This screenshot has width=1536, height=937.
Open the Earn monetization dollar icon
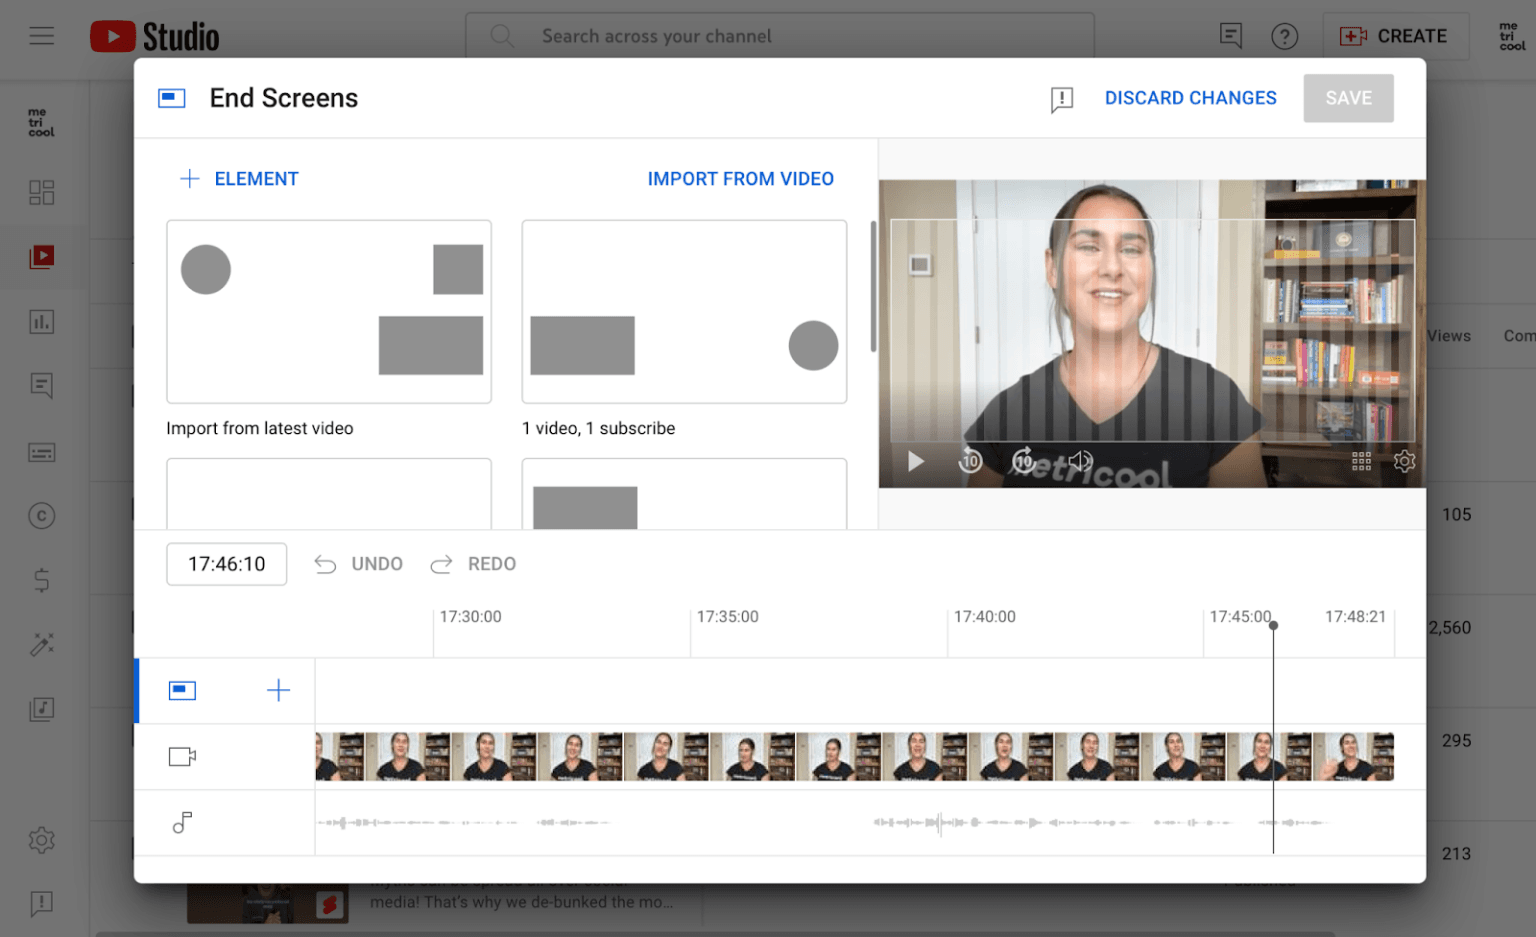point(41,580)
